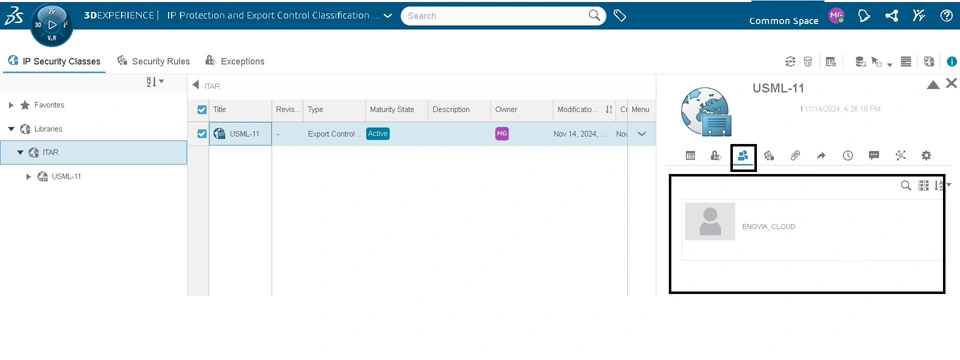This screenshot has height=360, width=960.
Task: Open notifications bell
Action: 864,16
